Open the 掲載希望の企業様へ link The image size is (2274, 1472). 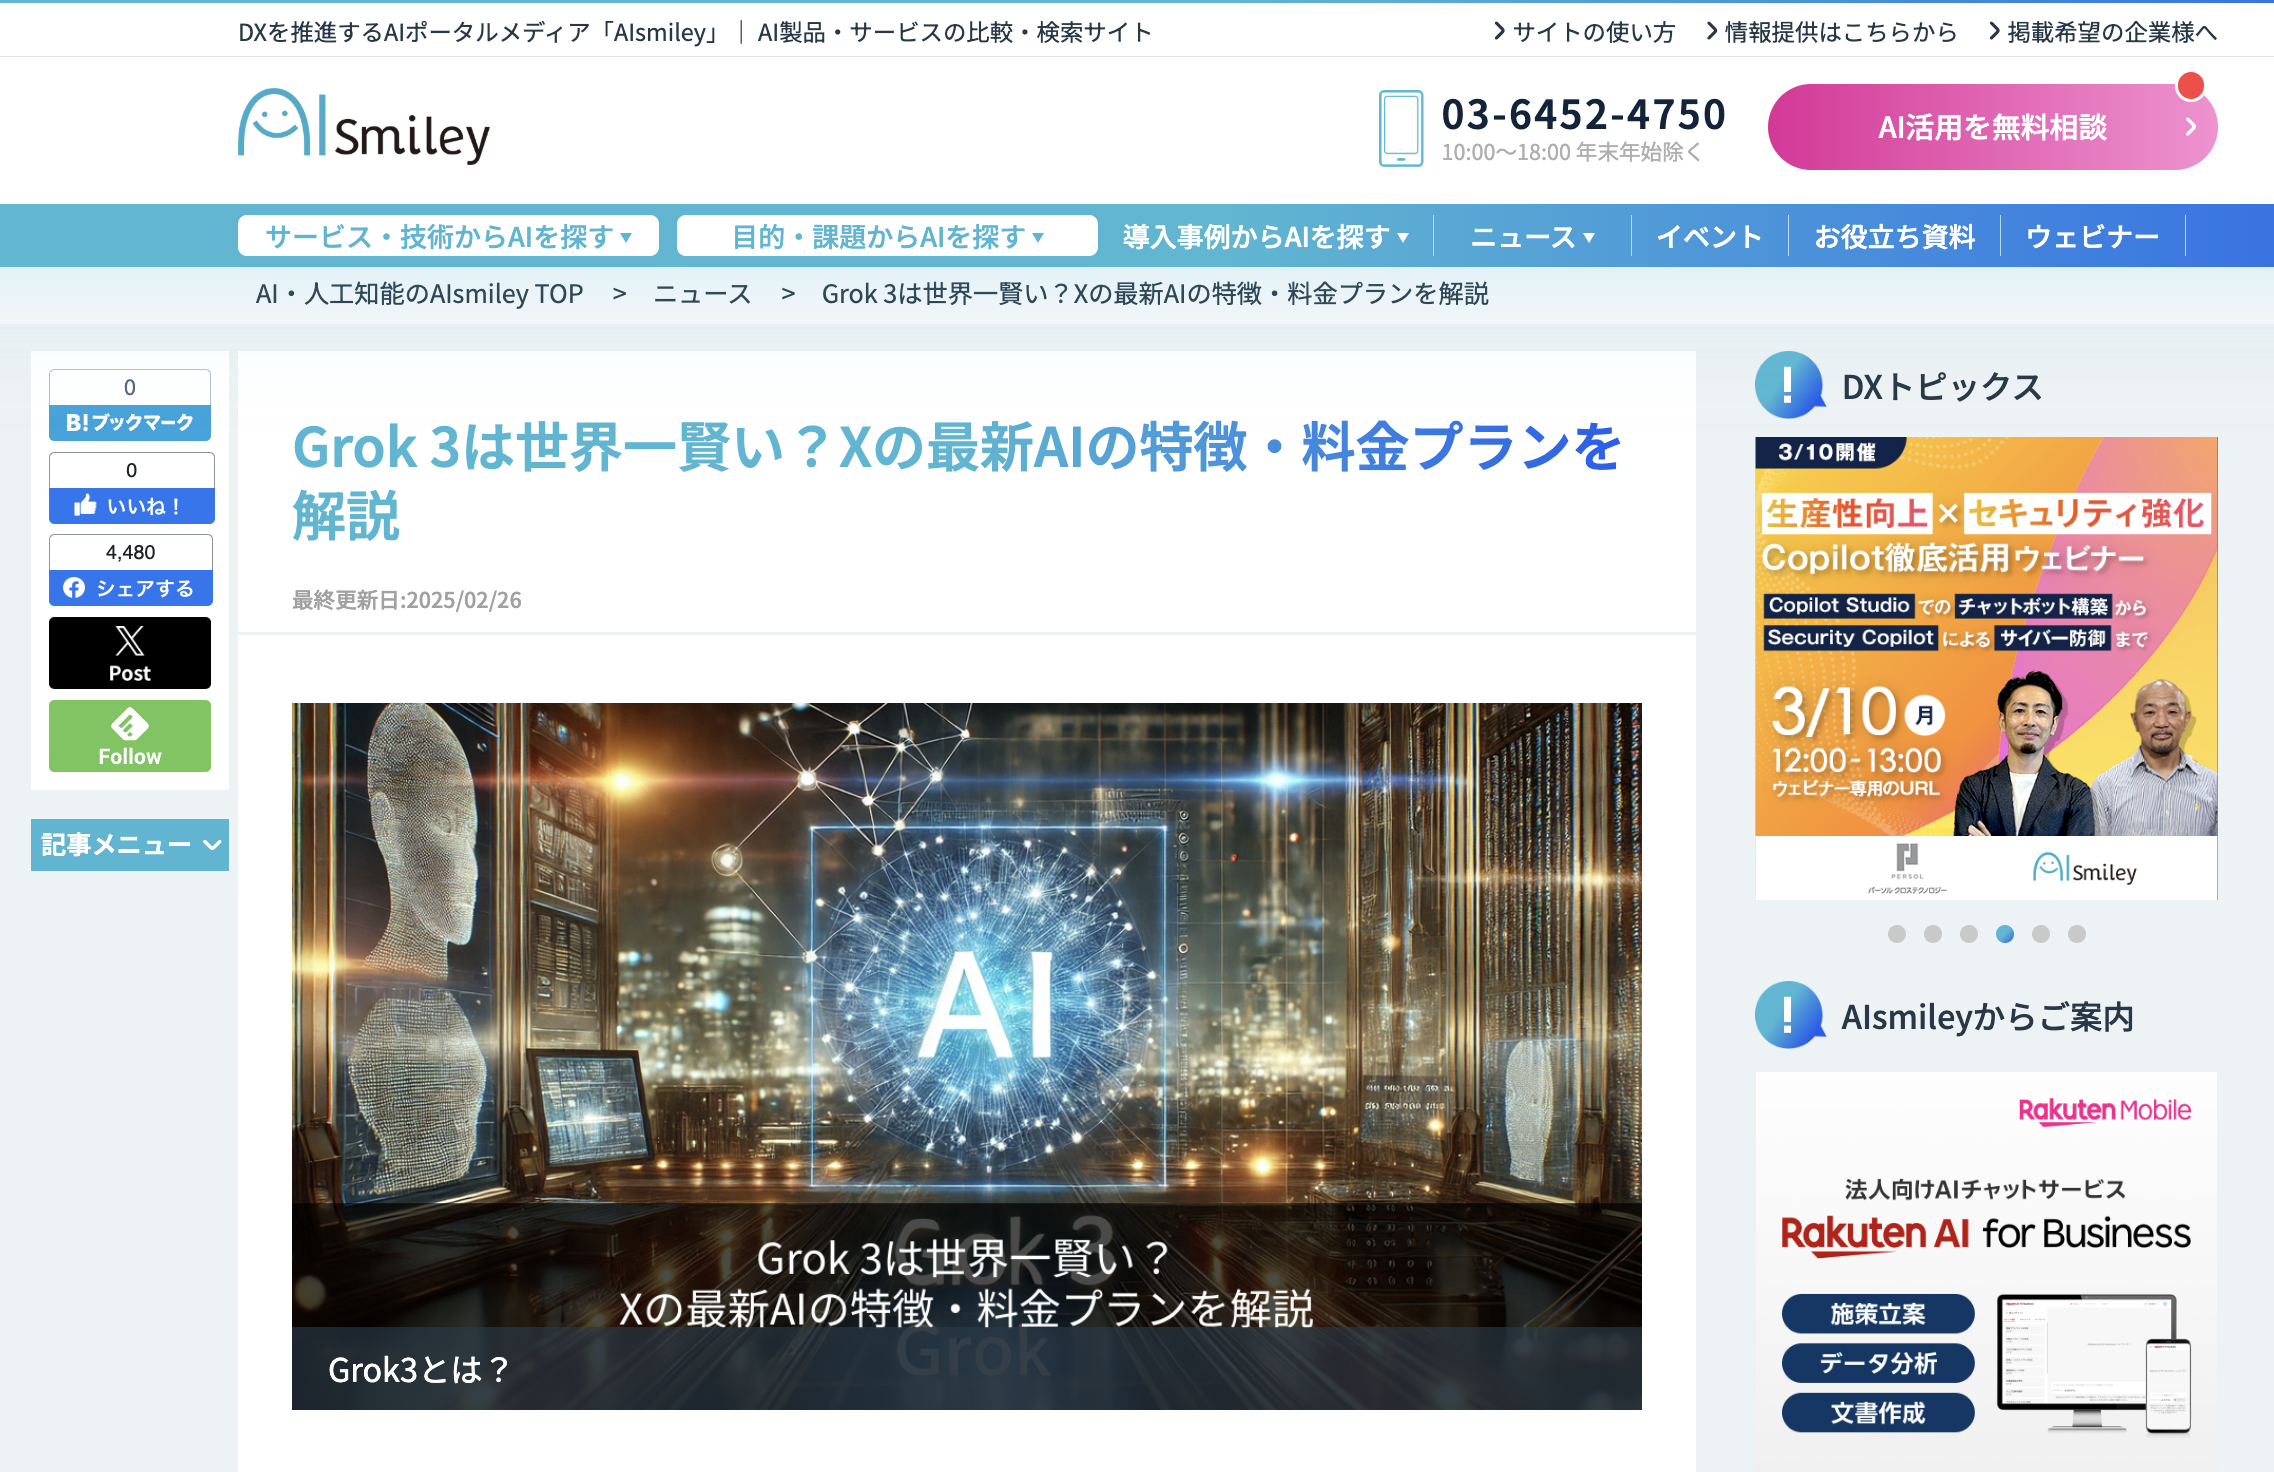[x=2102, y=32]
